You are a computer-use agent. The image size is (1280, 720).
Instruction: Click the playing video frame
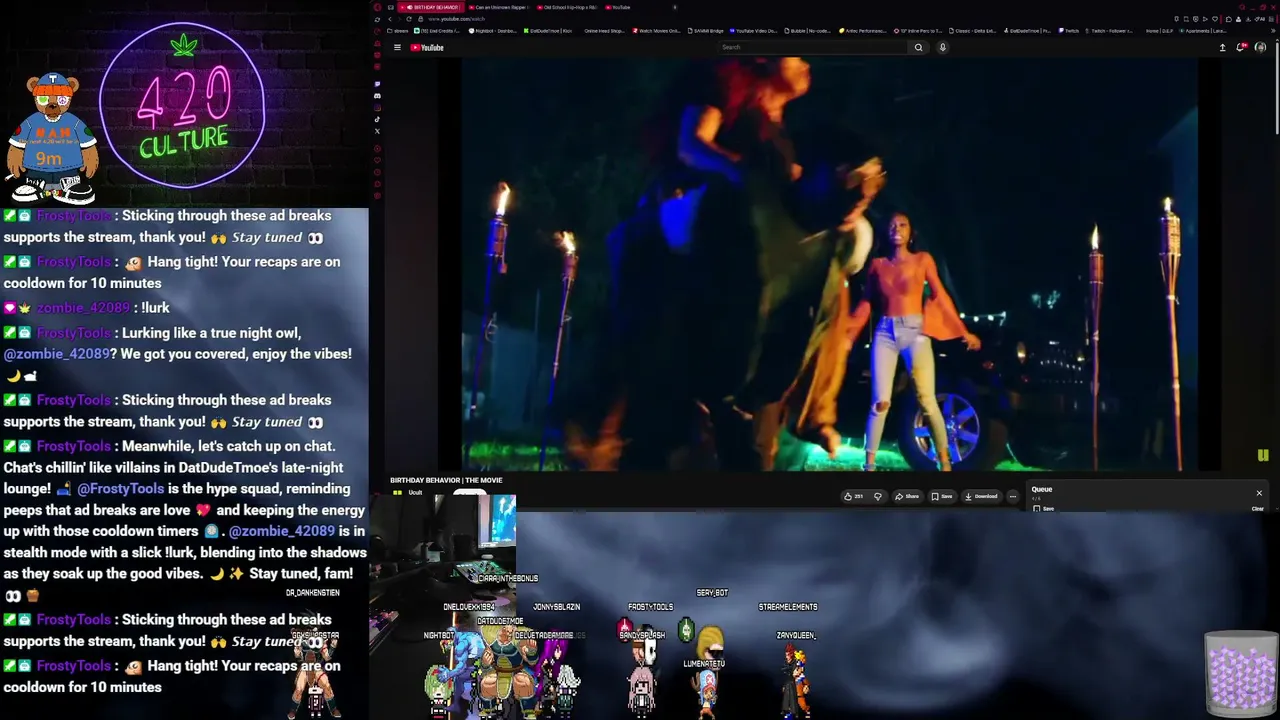click(x=830, y=264)
